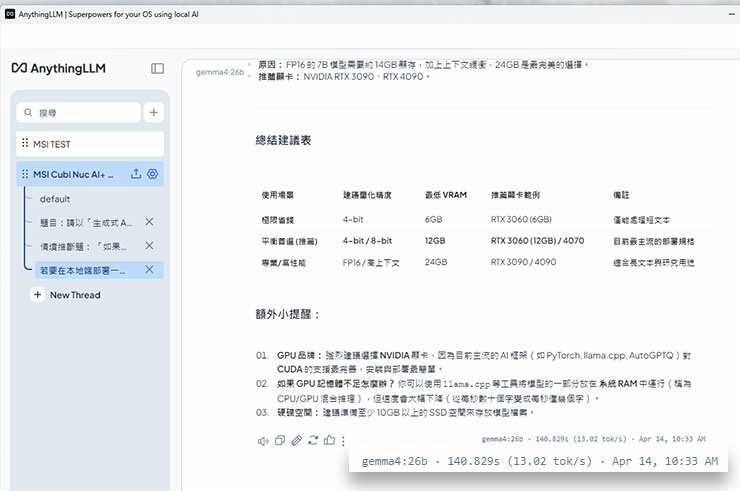This screenshot has height=491, width=740.
Task: Focus the workspace search field
Action: (78, 112)
